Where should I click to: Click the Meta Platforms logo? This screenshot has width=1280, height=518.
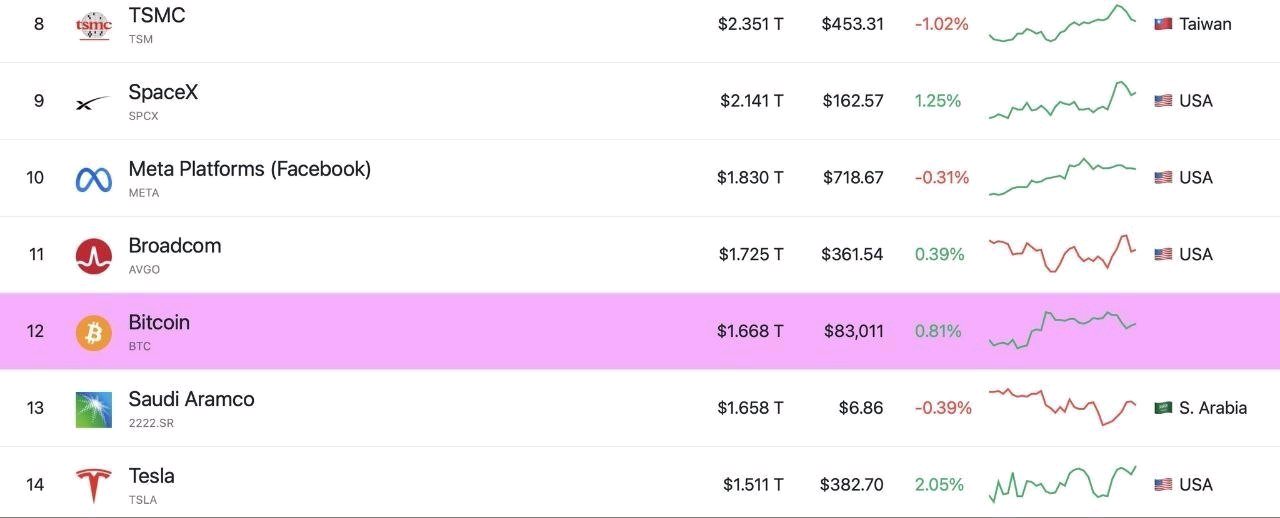tap(94, 179)
